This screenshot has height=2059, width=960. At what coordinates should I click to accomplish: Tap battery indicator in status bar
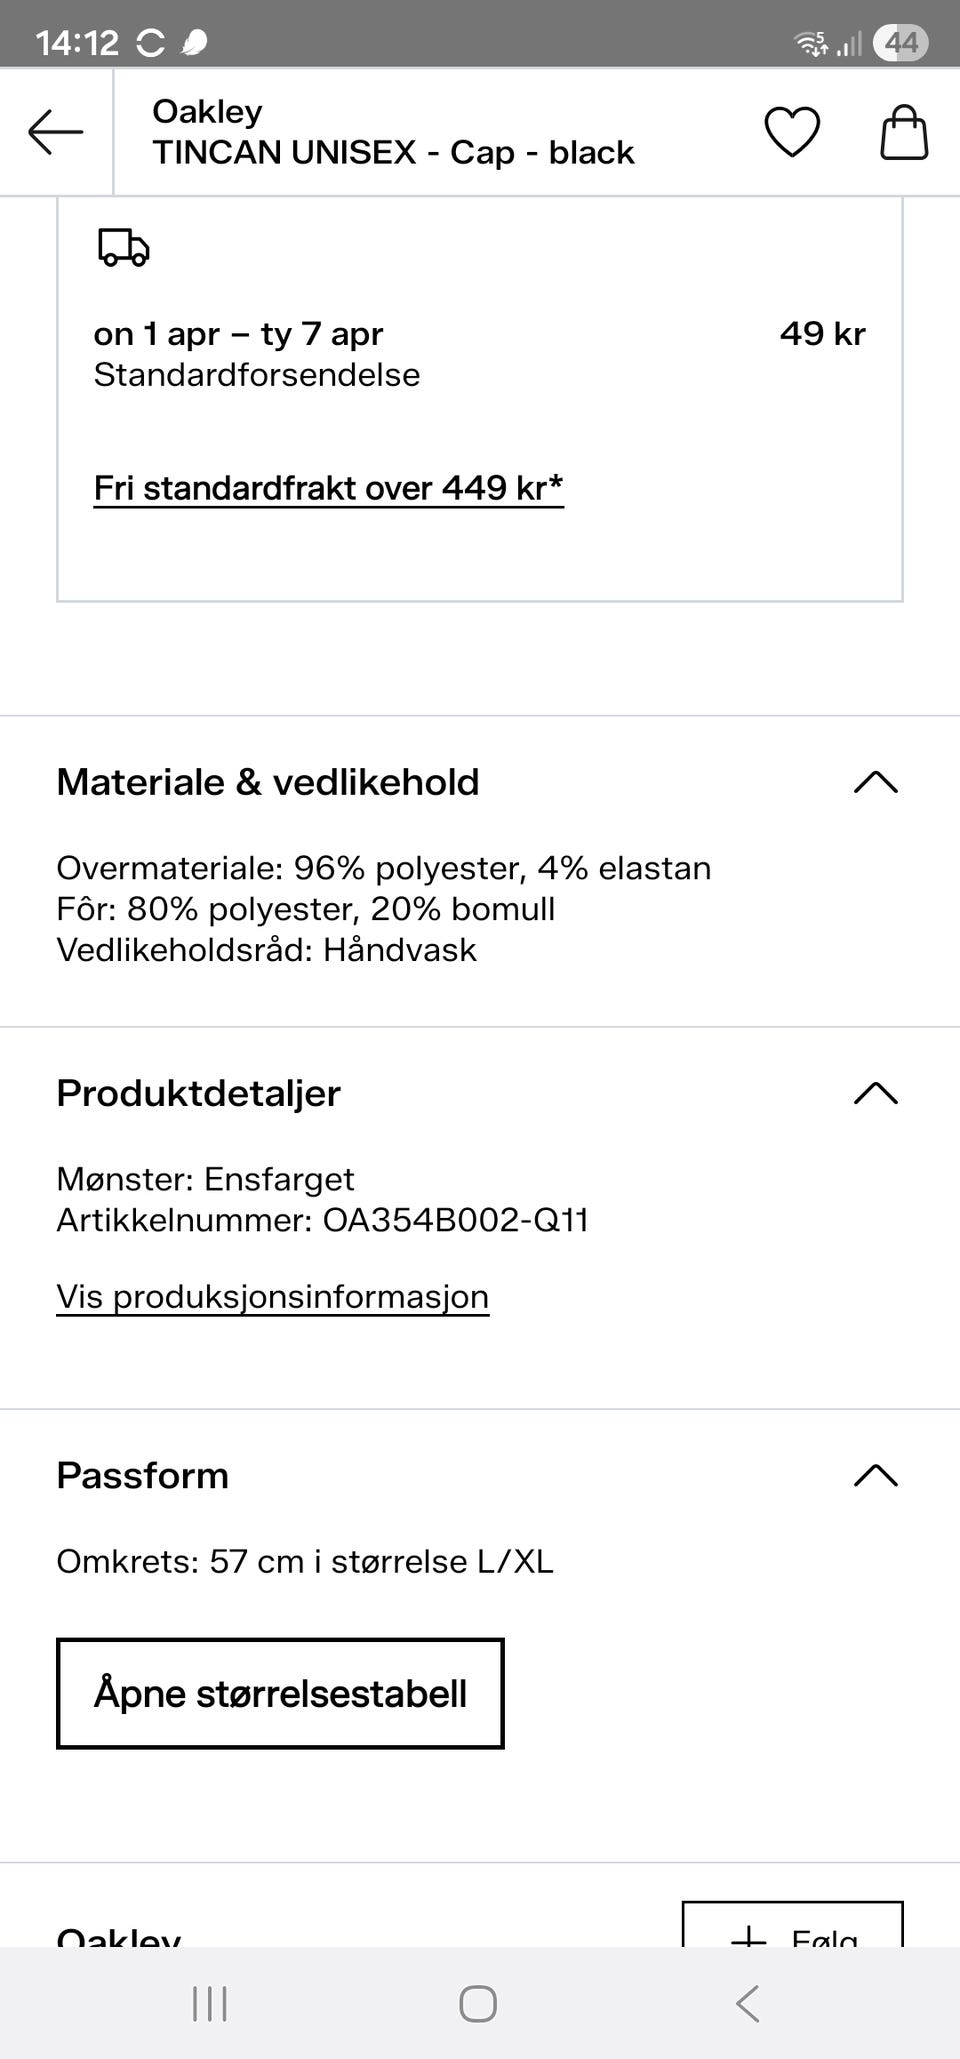pyautogui.click(x=900, y=42)
